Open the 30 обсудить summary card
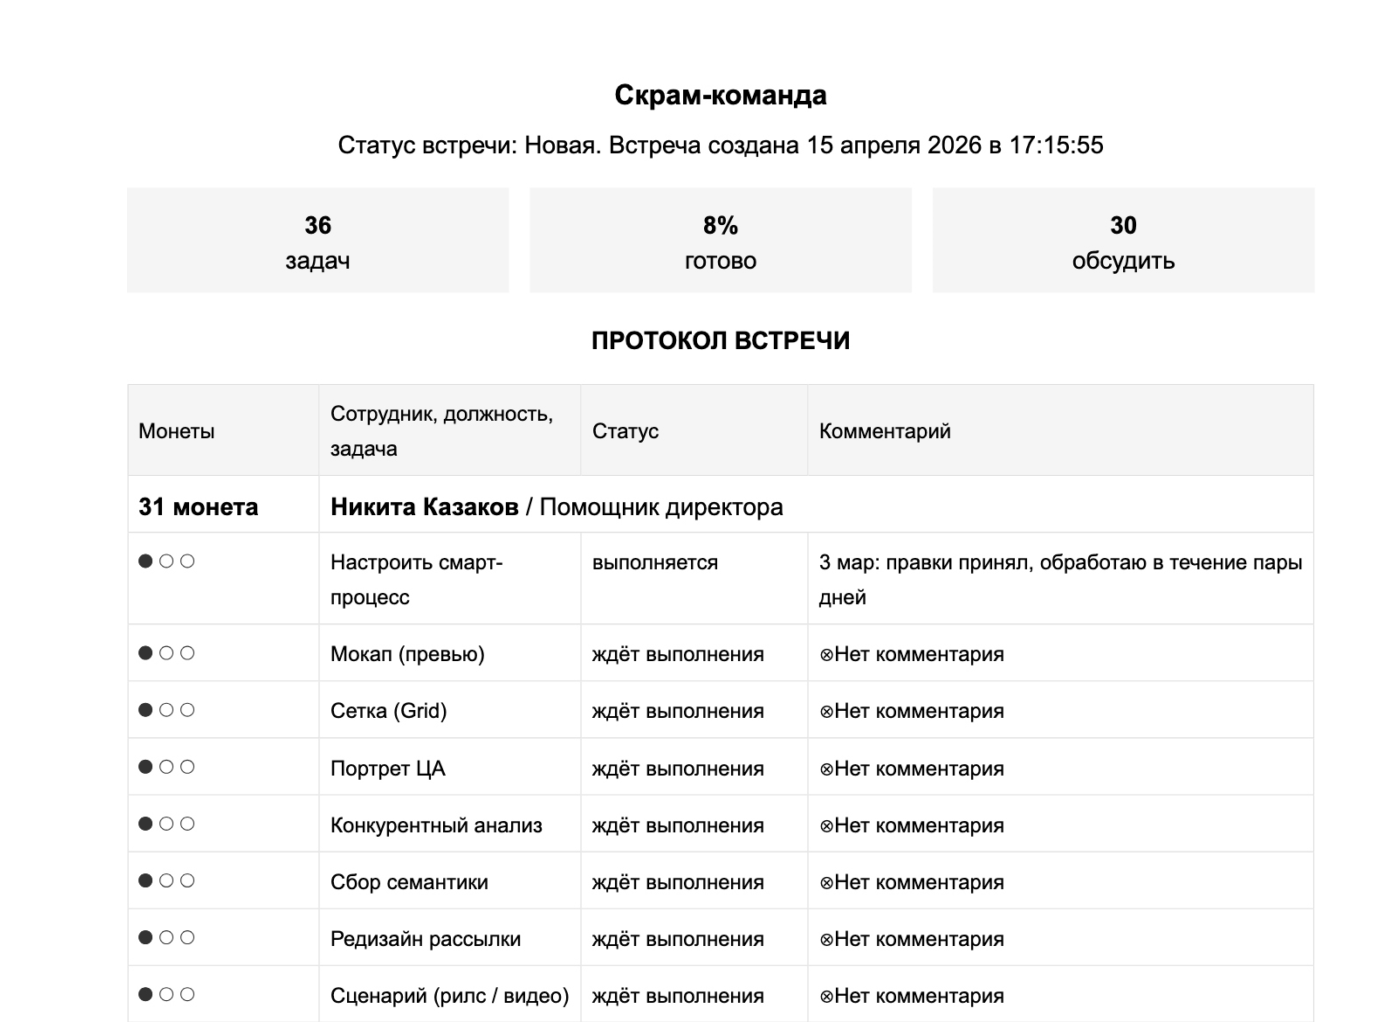 pos(1123,241)
